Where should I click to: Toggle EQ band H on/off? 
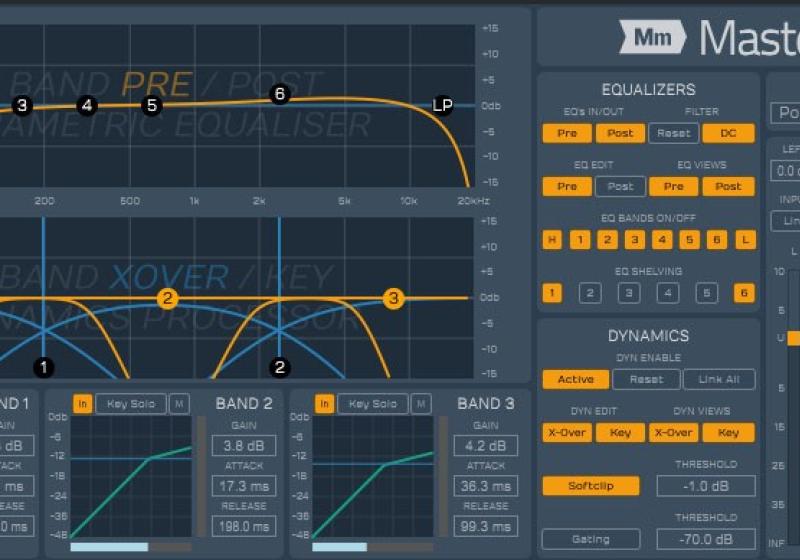pos(552,240)
